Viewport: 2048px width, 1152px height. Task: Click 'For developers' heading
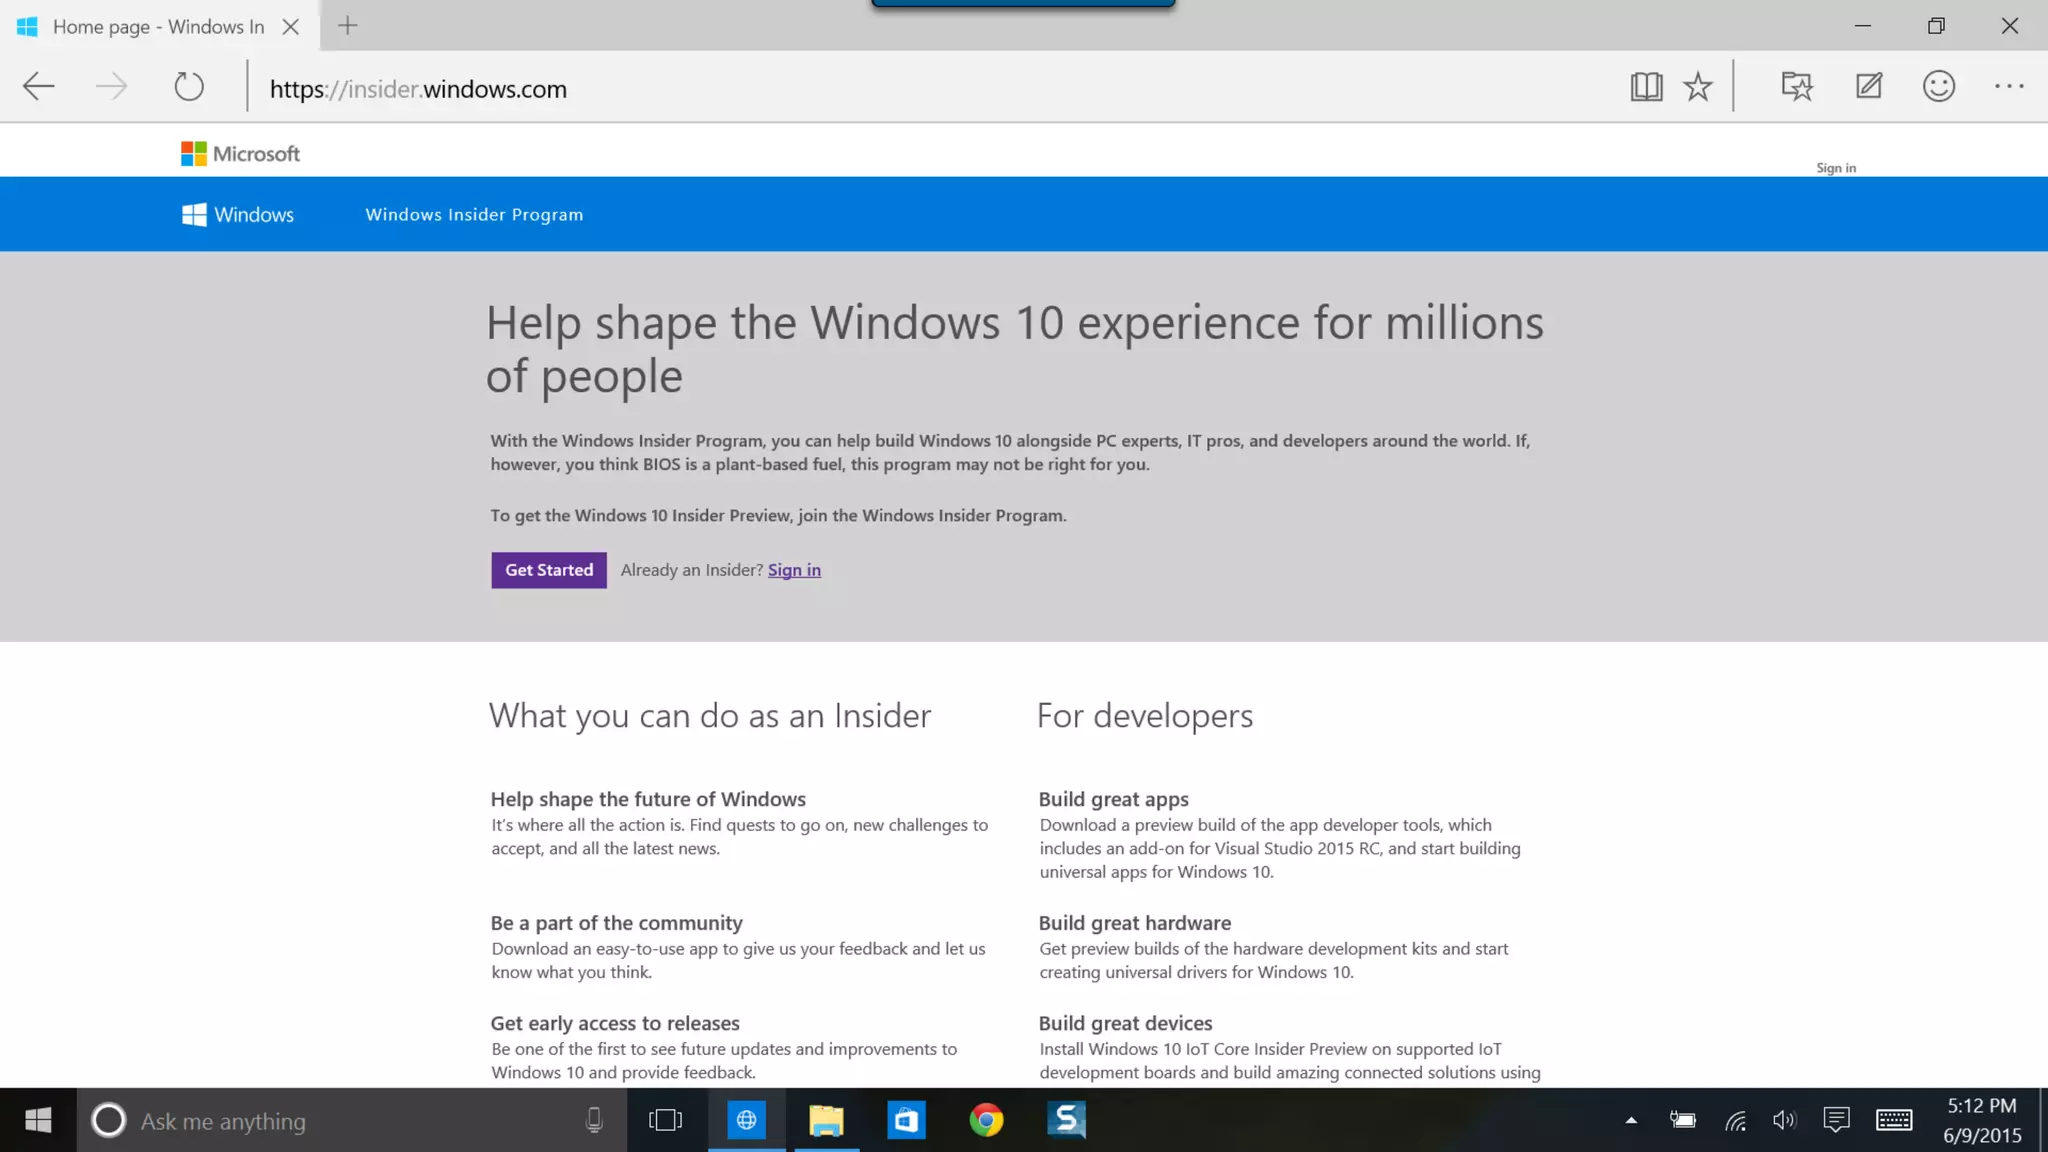pos(1144,716)
